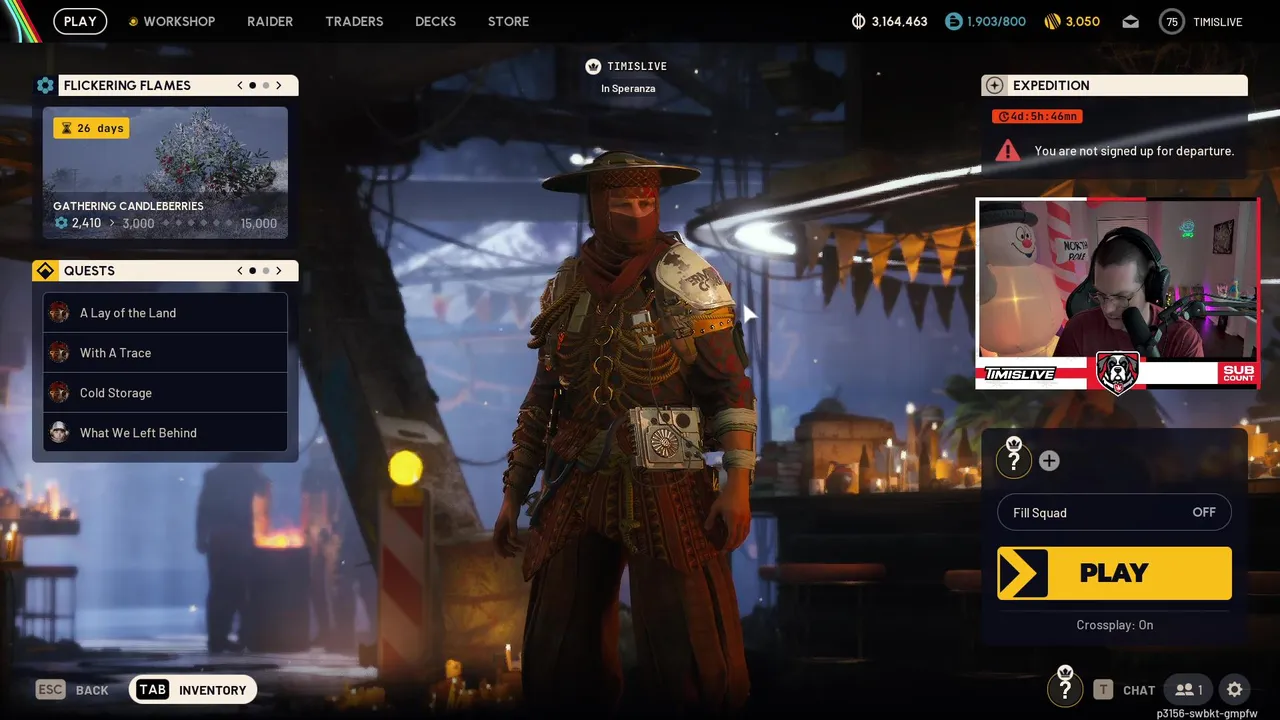Select first page dot in Flickering Flames
The image size is (1280, 720).
point(252,85)
